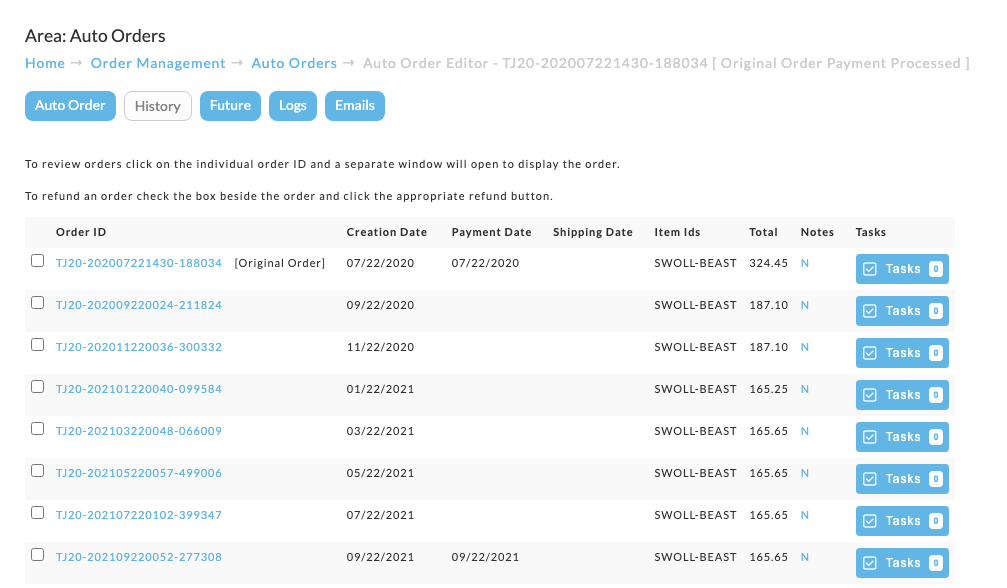Open notes N link for order created 09/22/2021
The image size is (1007, 588).
tap(805, 557)
